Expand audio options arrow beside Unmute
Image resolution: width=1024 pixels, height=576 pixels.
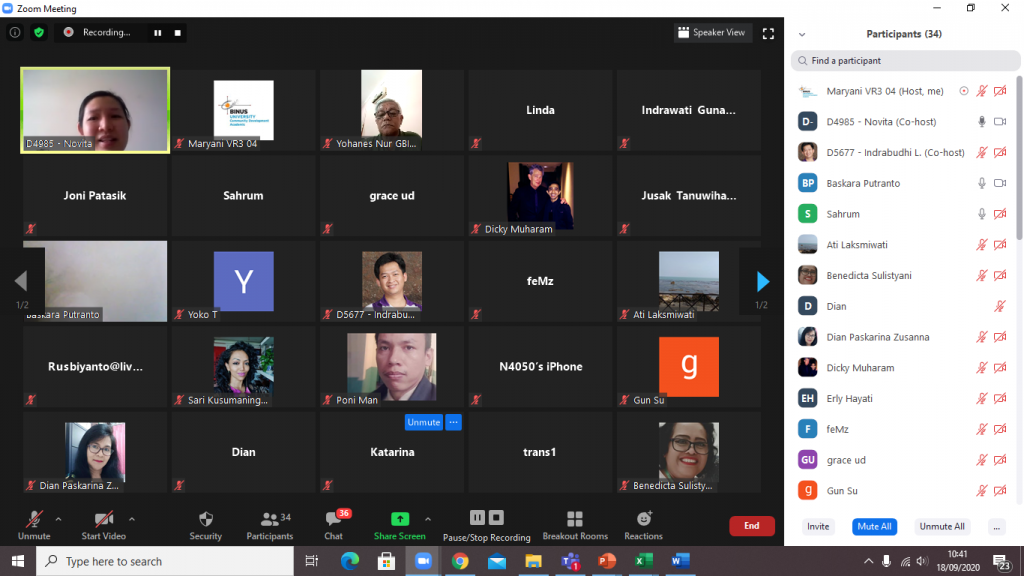pos(58,519)
